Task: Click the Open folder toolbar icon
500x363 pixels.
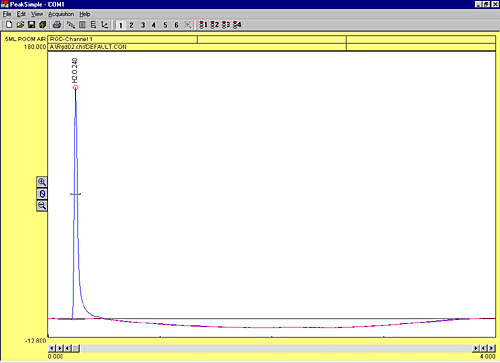Action: pos(20,25)
